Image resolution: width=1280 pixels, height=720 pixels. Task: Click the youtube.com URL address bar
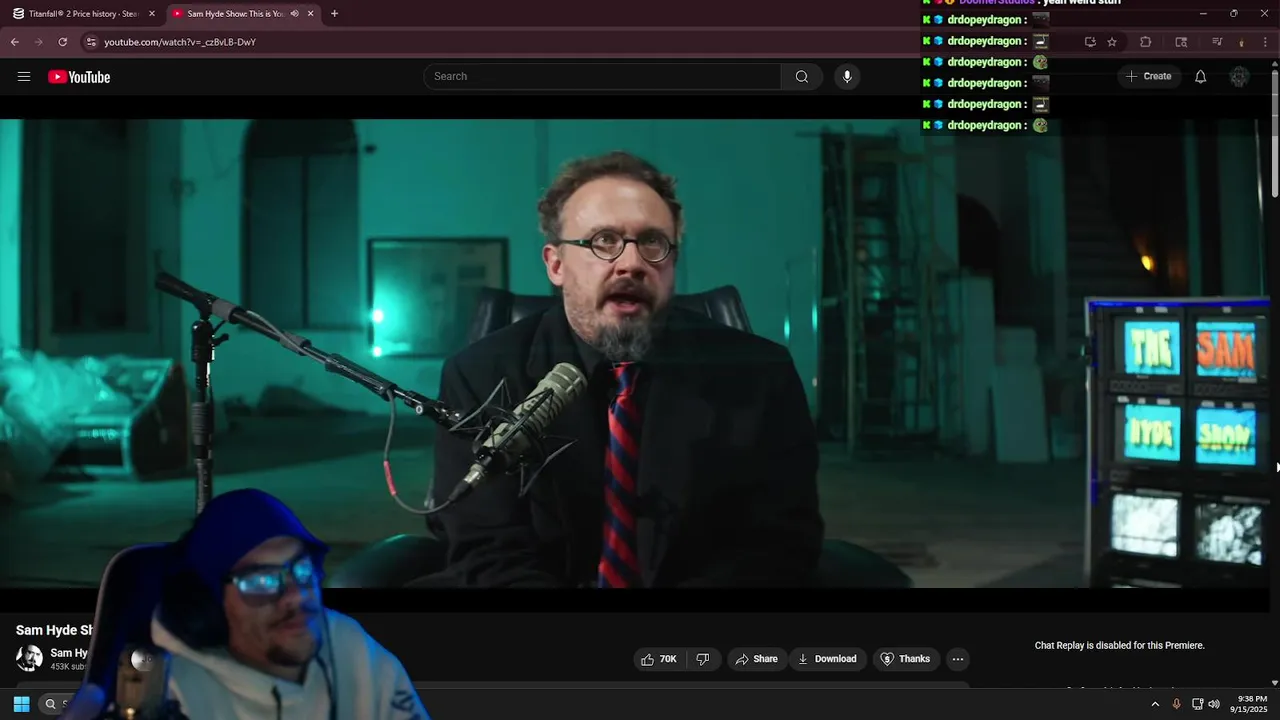[x=180, y=42]
